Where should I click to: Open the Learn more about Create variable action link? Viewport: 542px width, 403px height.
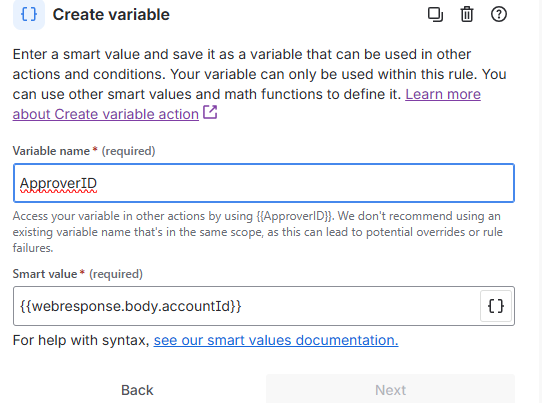(x=246, y=104)
